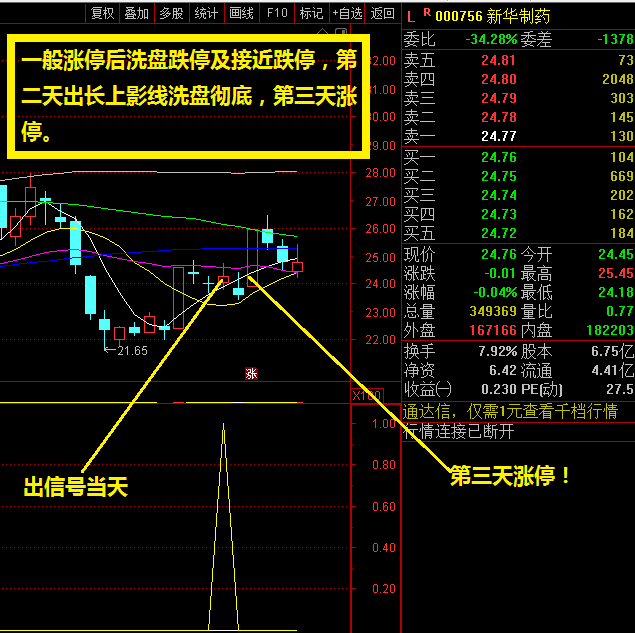Click the 返回 back button
Screen dimensions: 635x633
(x=382, y=14)
